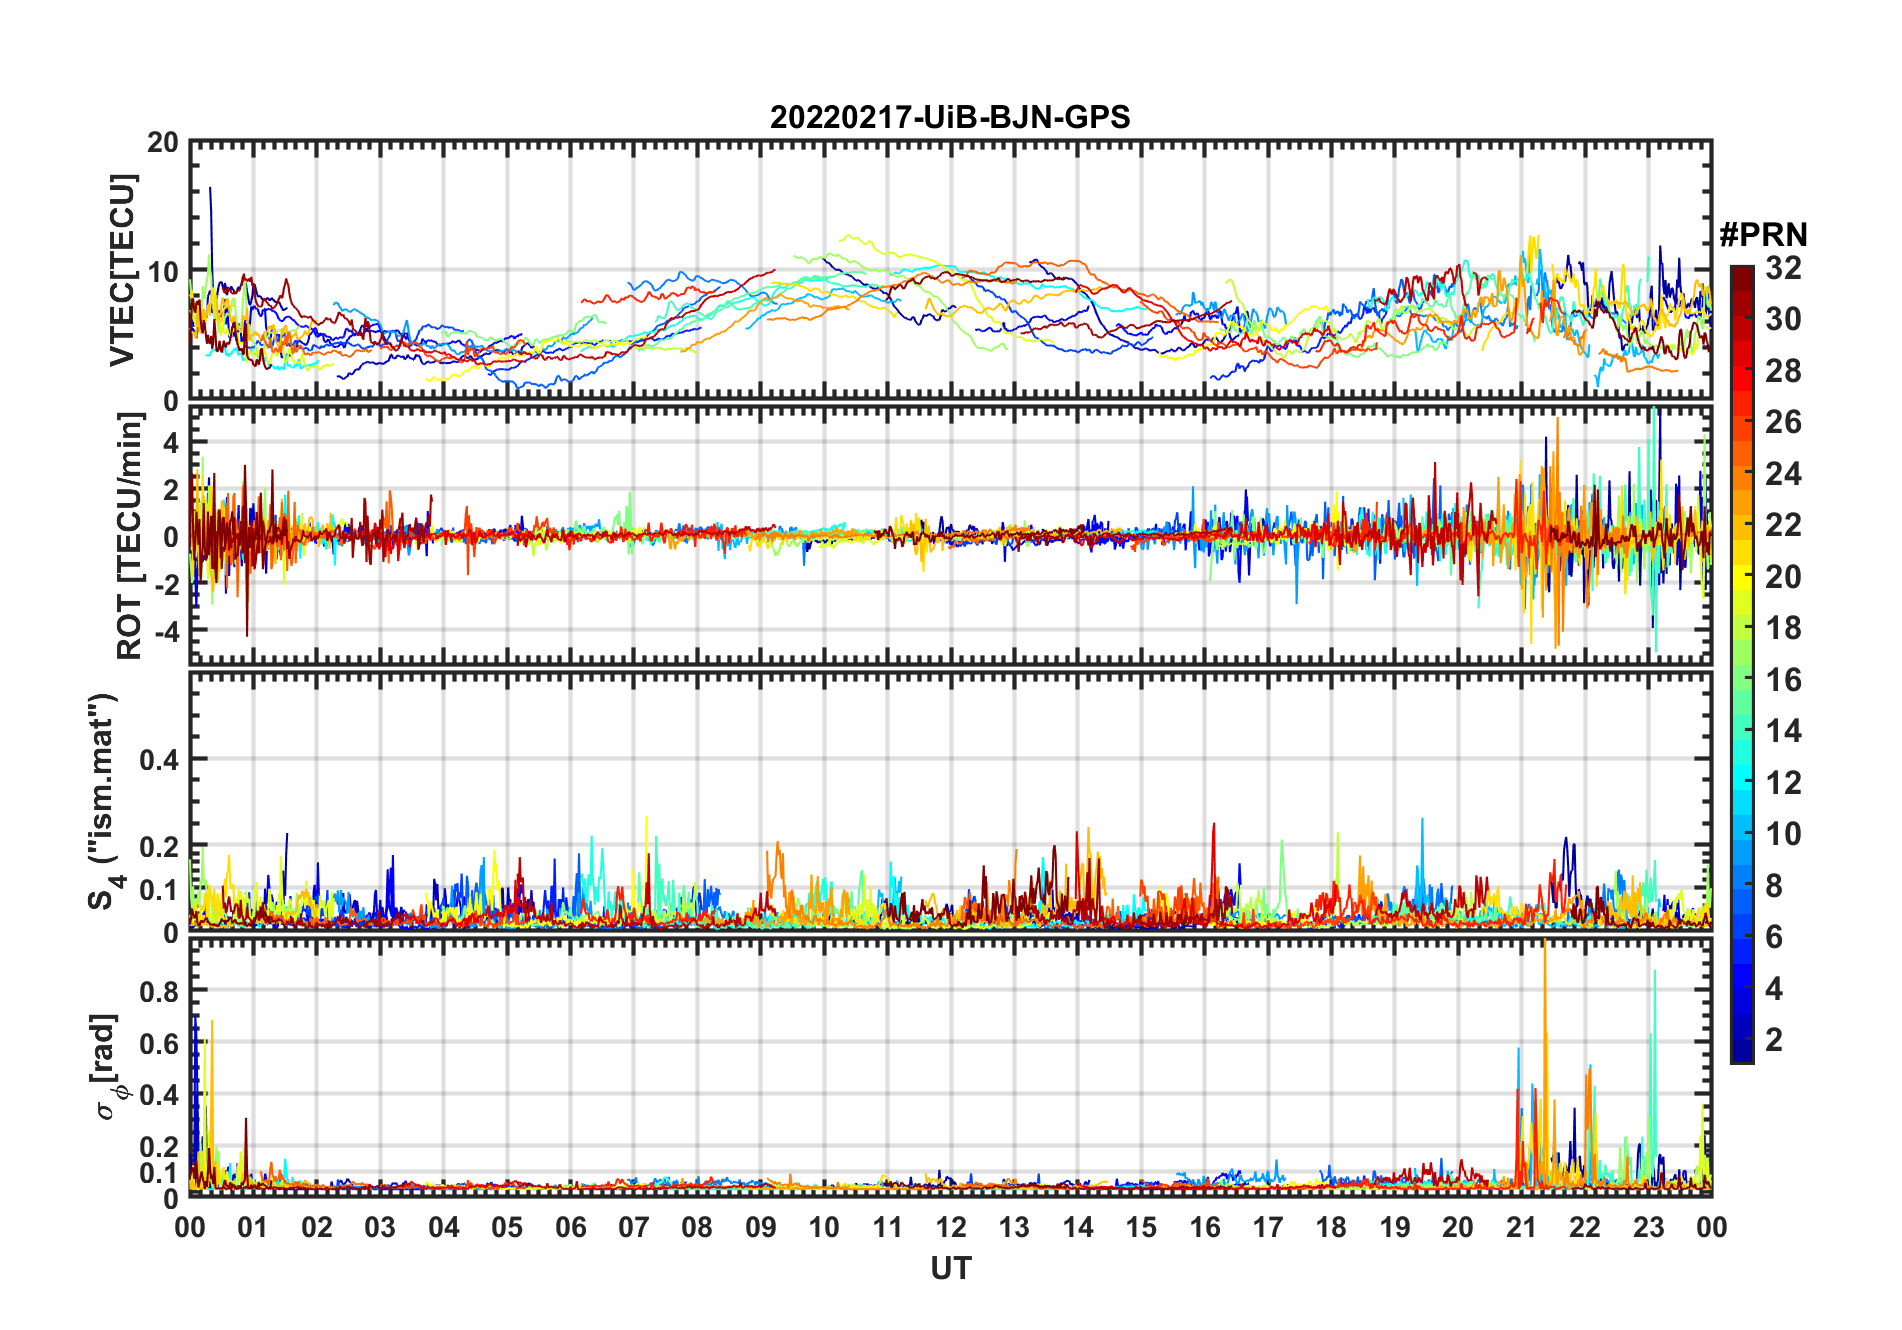
Task: Click the S4 axis label
Action: pos(104,801)
